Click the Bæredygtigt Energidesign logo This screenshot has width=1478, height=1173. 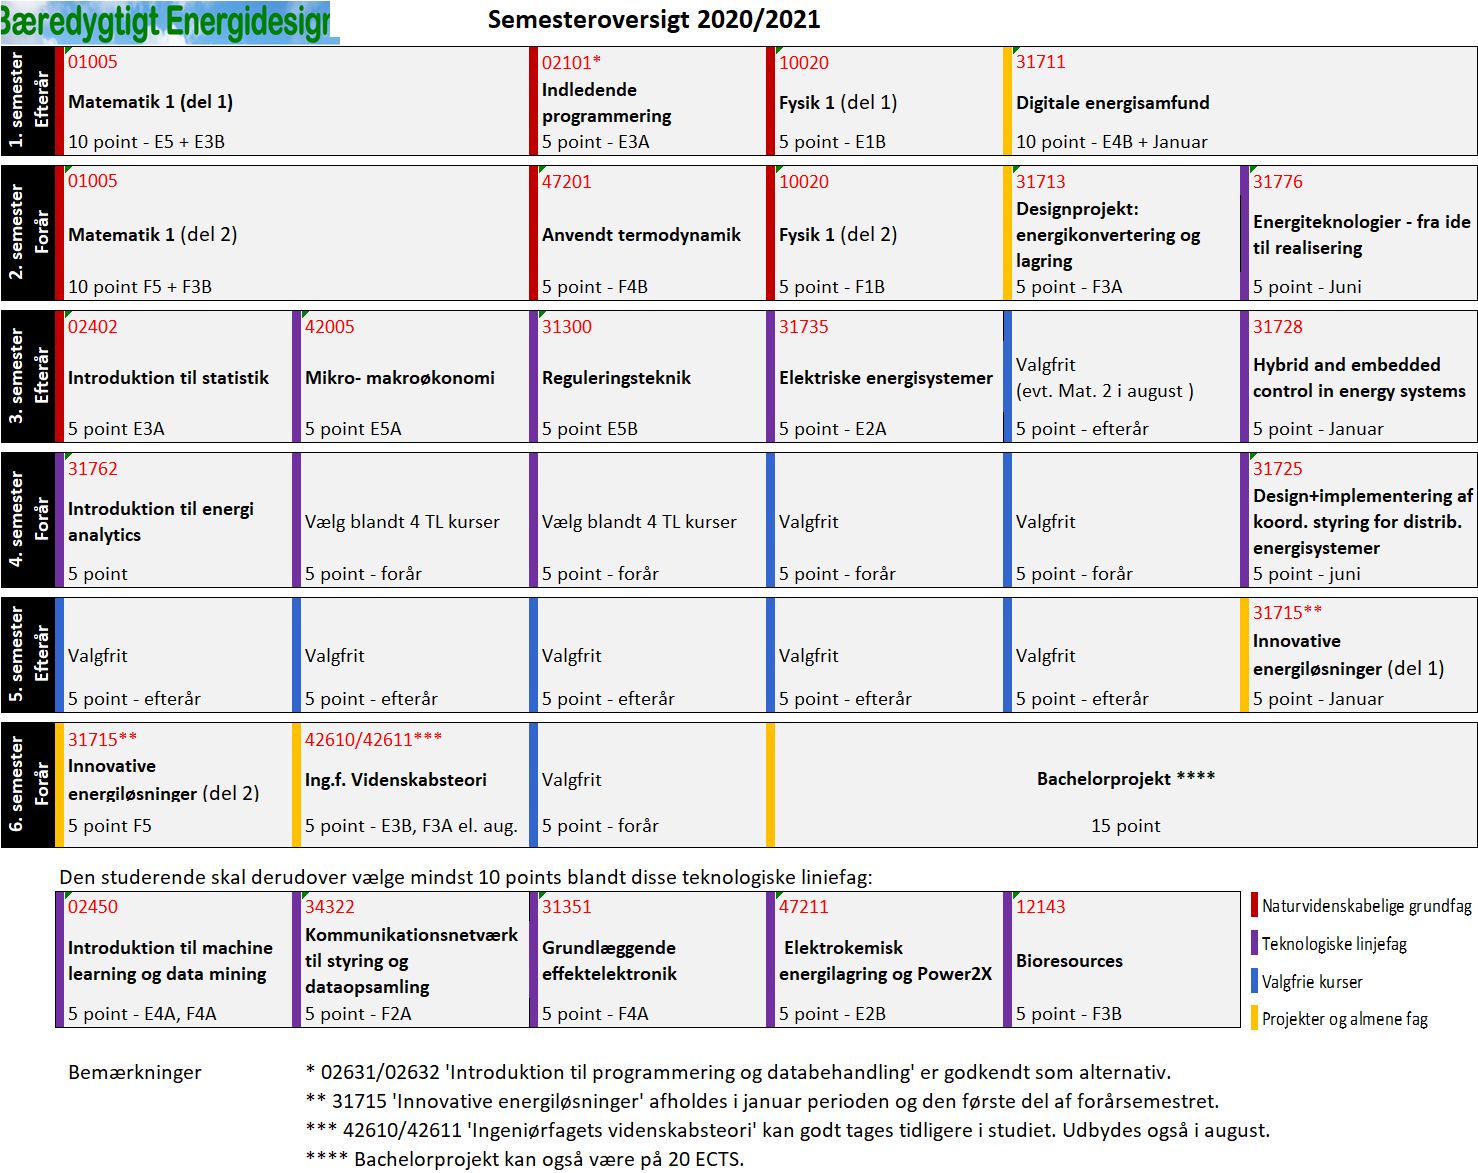(170, 22)
